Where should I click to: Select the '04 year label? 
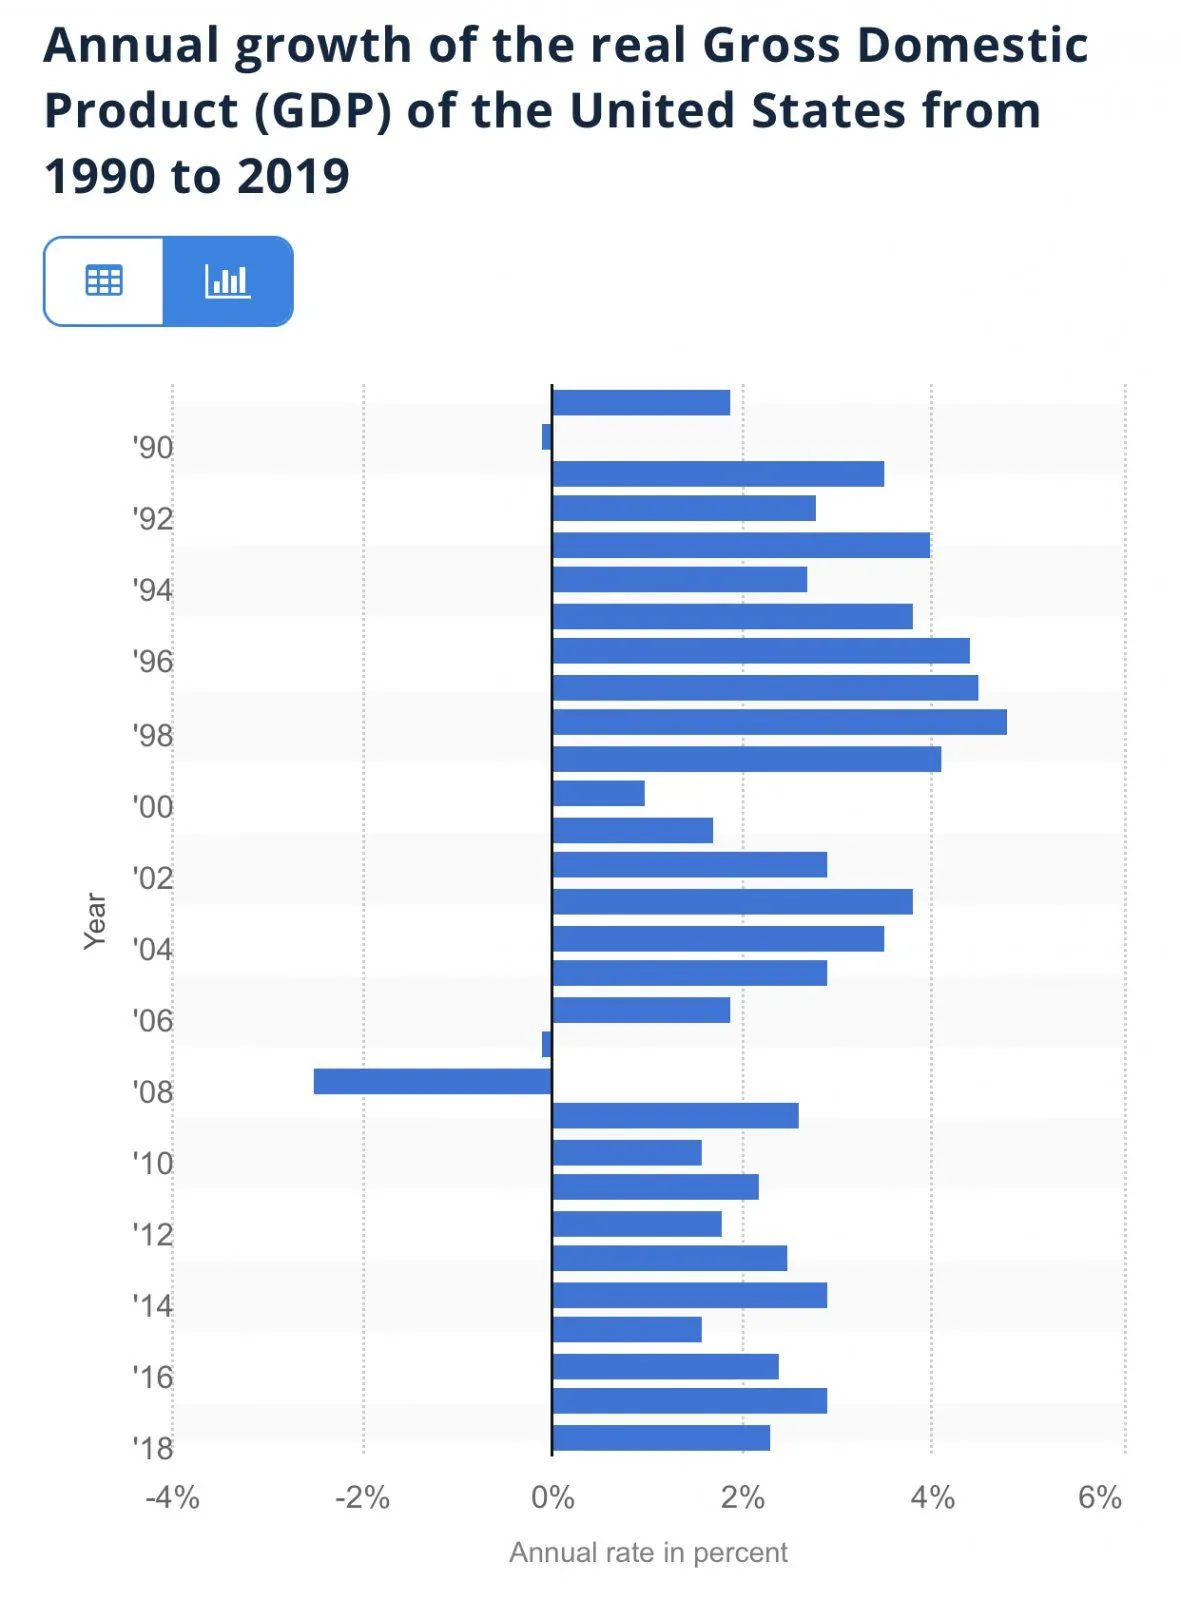(x=153, y=948)
